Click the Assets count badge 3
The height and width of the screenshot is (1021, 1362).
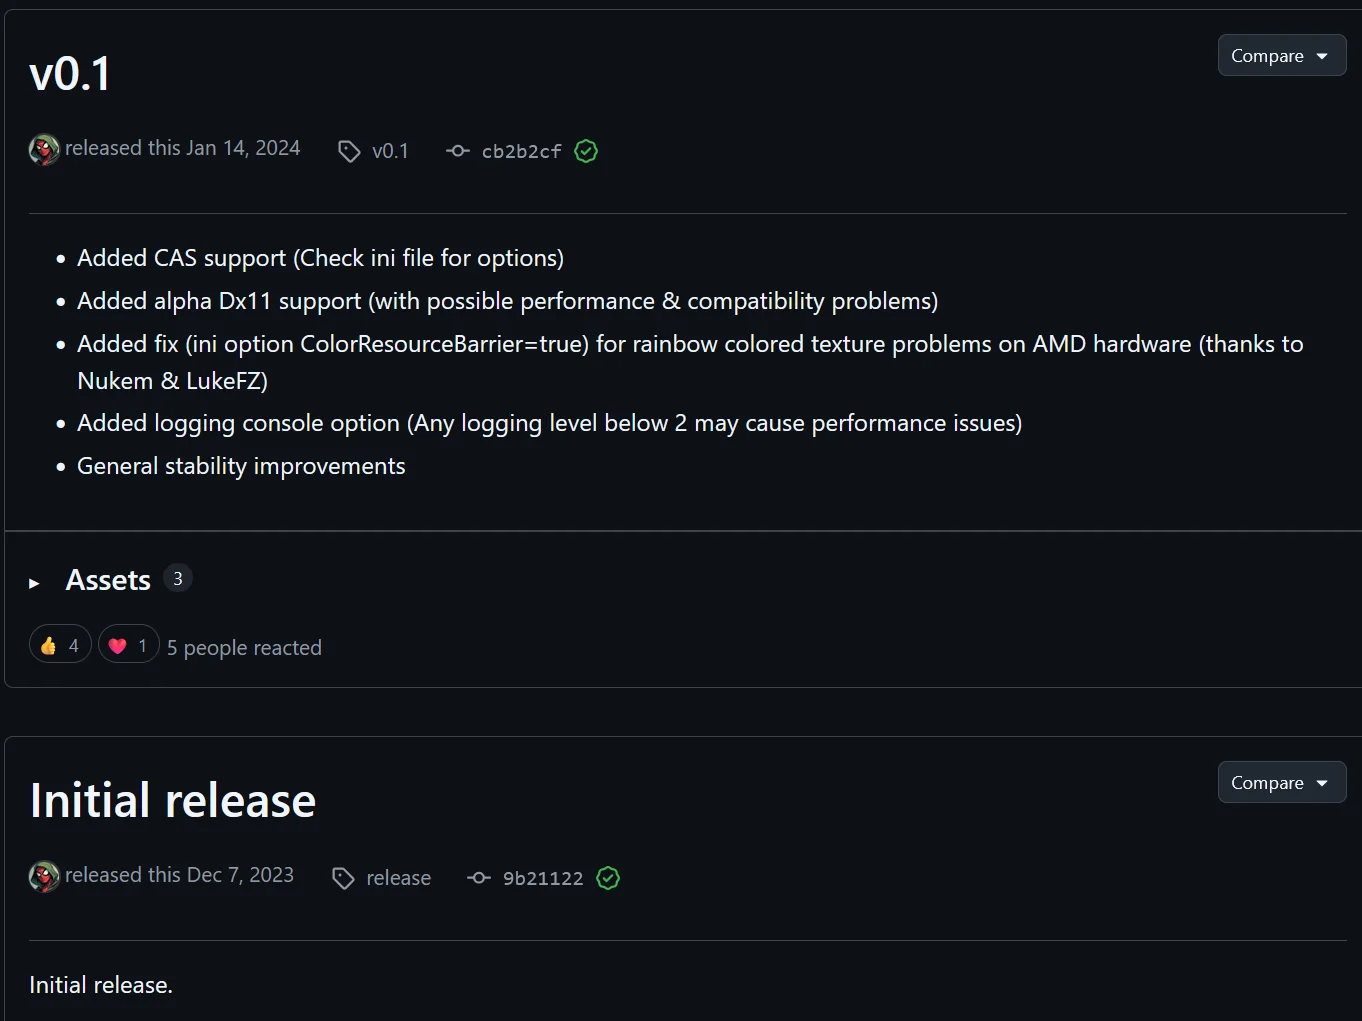(x=178, y=578)
